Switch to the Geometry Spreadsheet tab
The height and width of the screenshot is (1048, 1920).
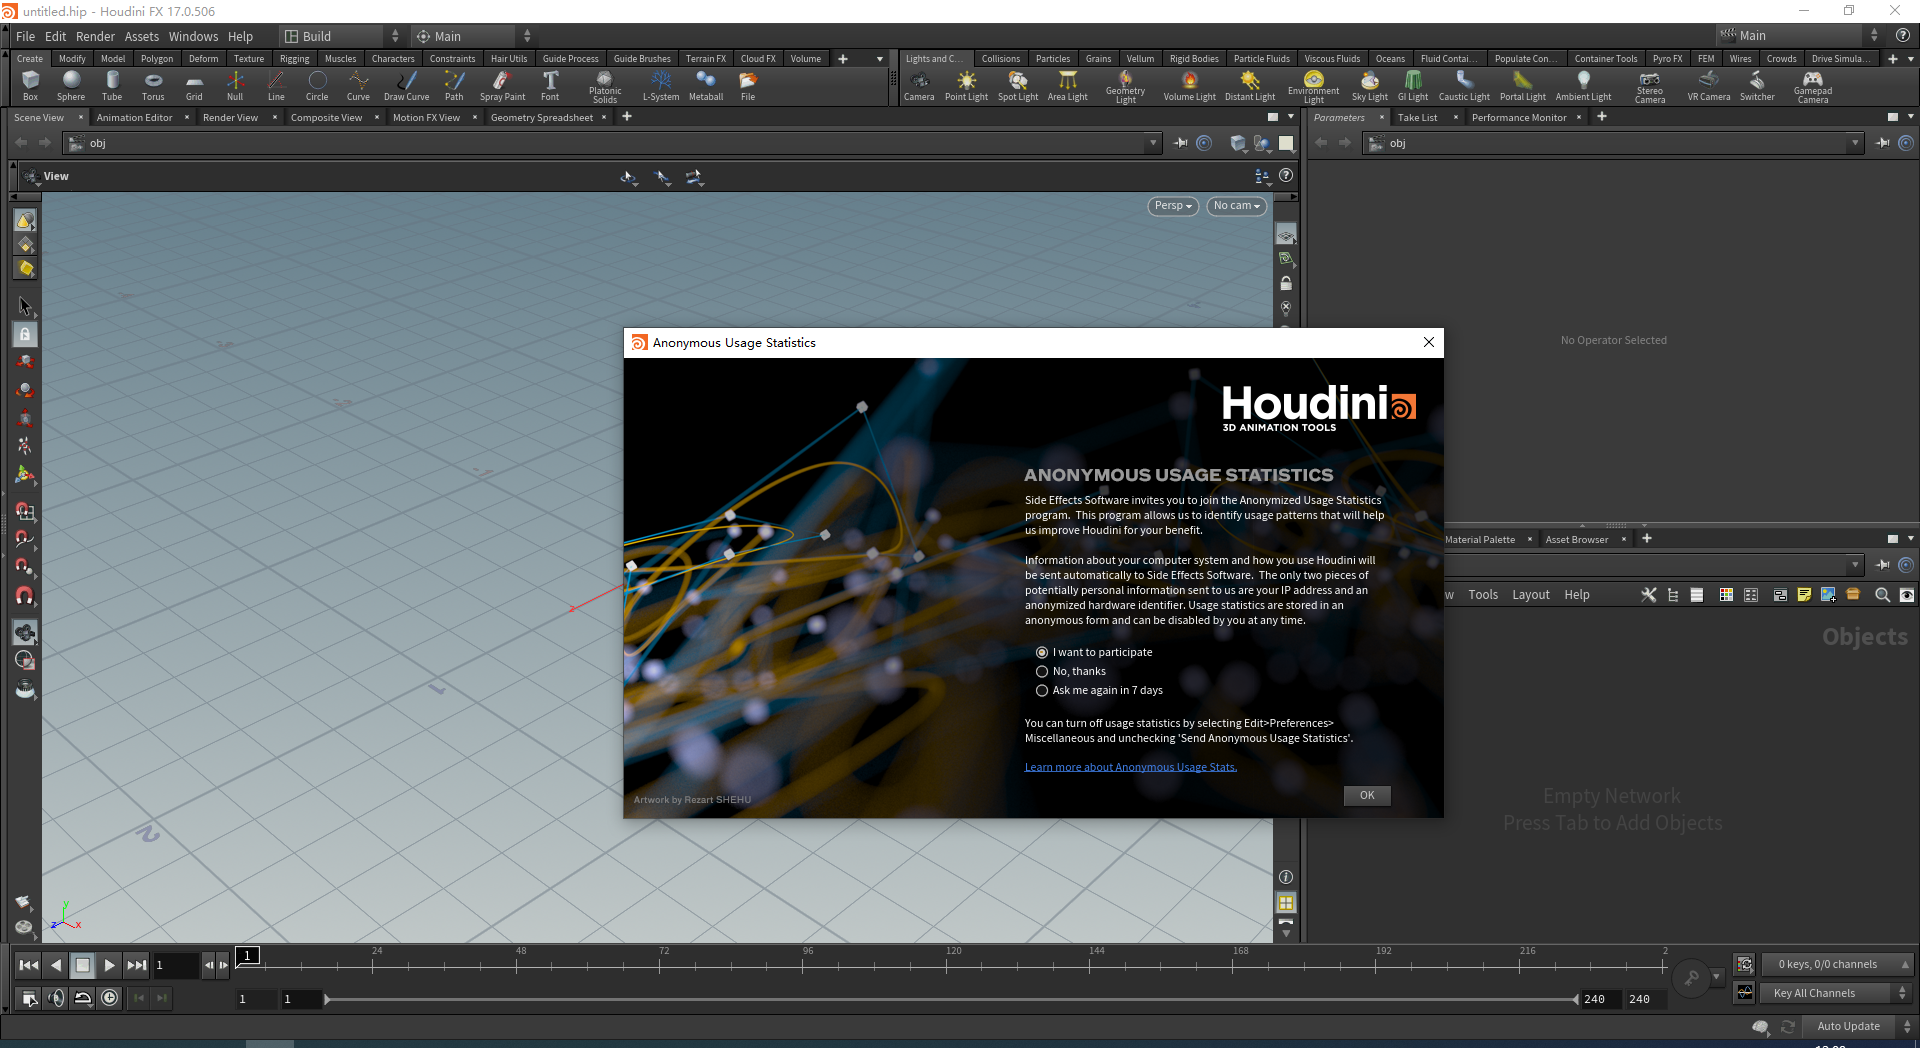541,117
